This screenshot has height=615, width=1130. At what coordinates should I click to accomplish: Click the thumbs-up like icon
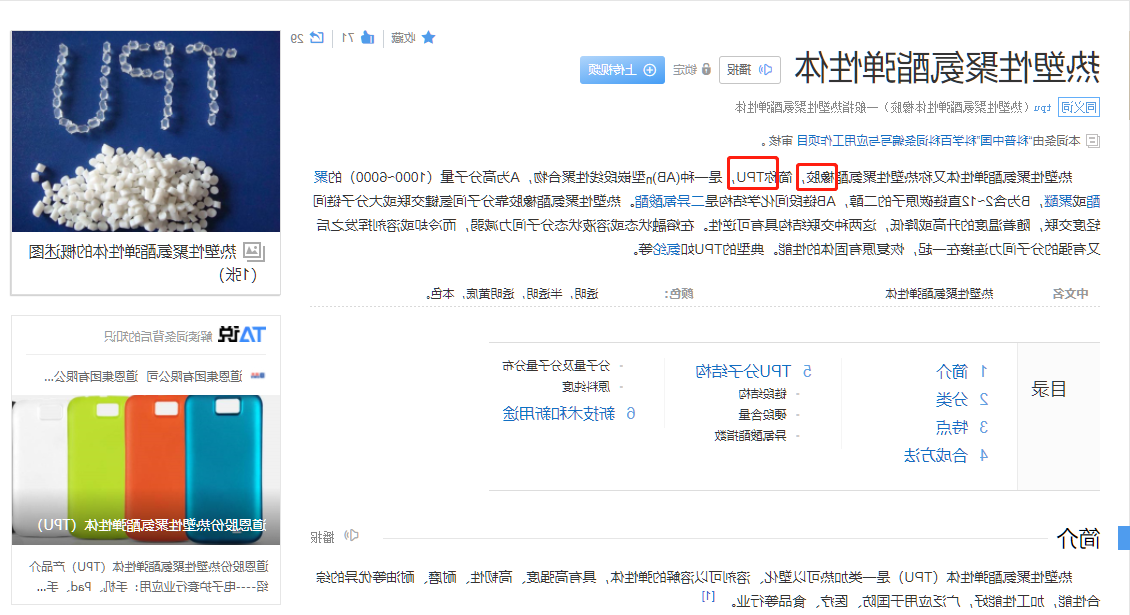point(368,37)
